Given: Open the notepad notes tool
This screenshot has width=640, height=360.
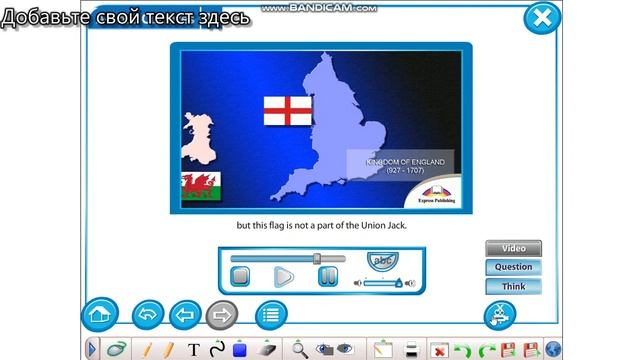Looking at the screenshot, I should (x=382, y=349).
